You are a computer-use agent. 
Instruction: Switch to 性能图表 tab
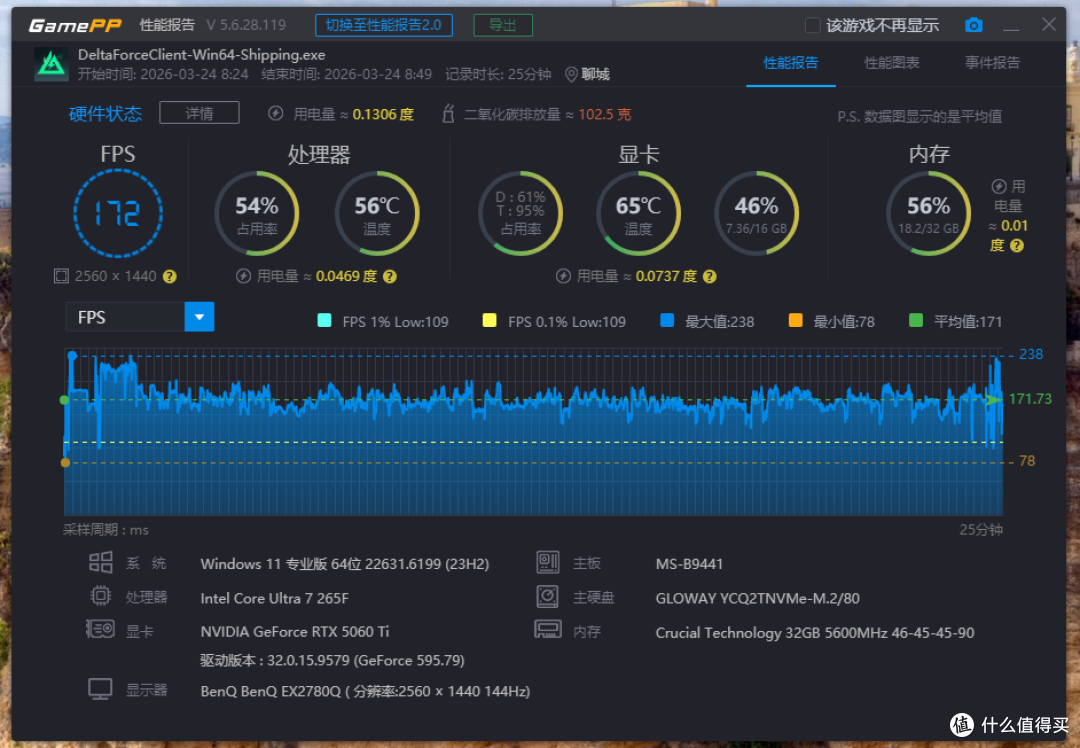click(x=892, y=63)
